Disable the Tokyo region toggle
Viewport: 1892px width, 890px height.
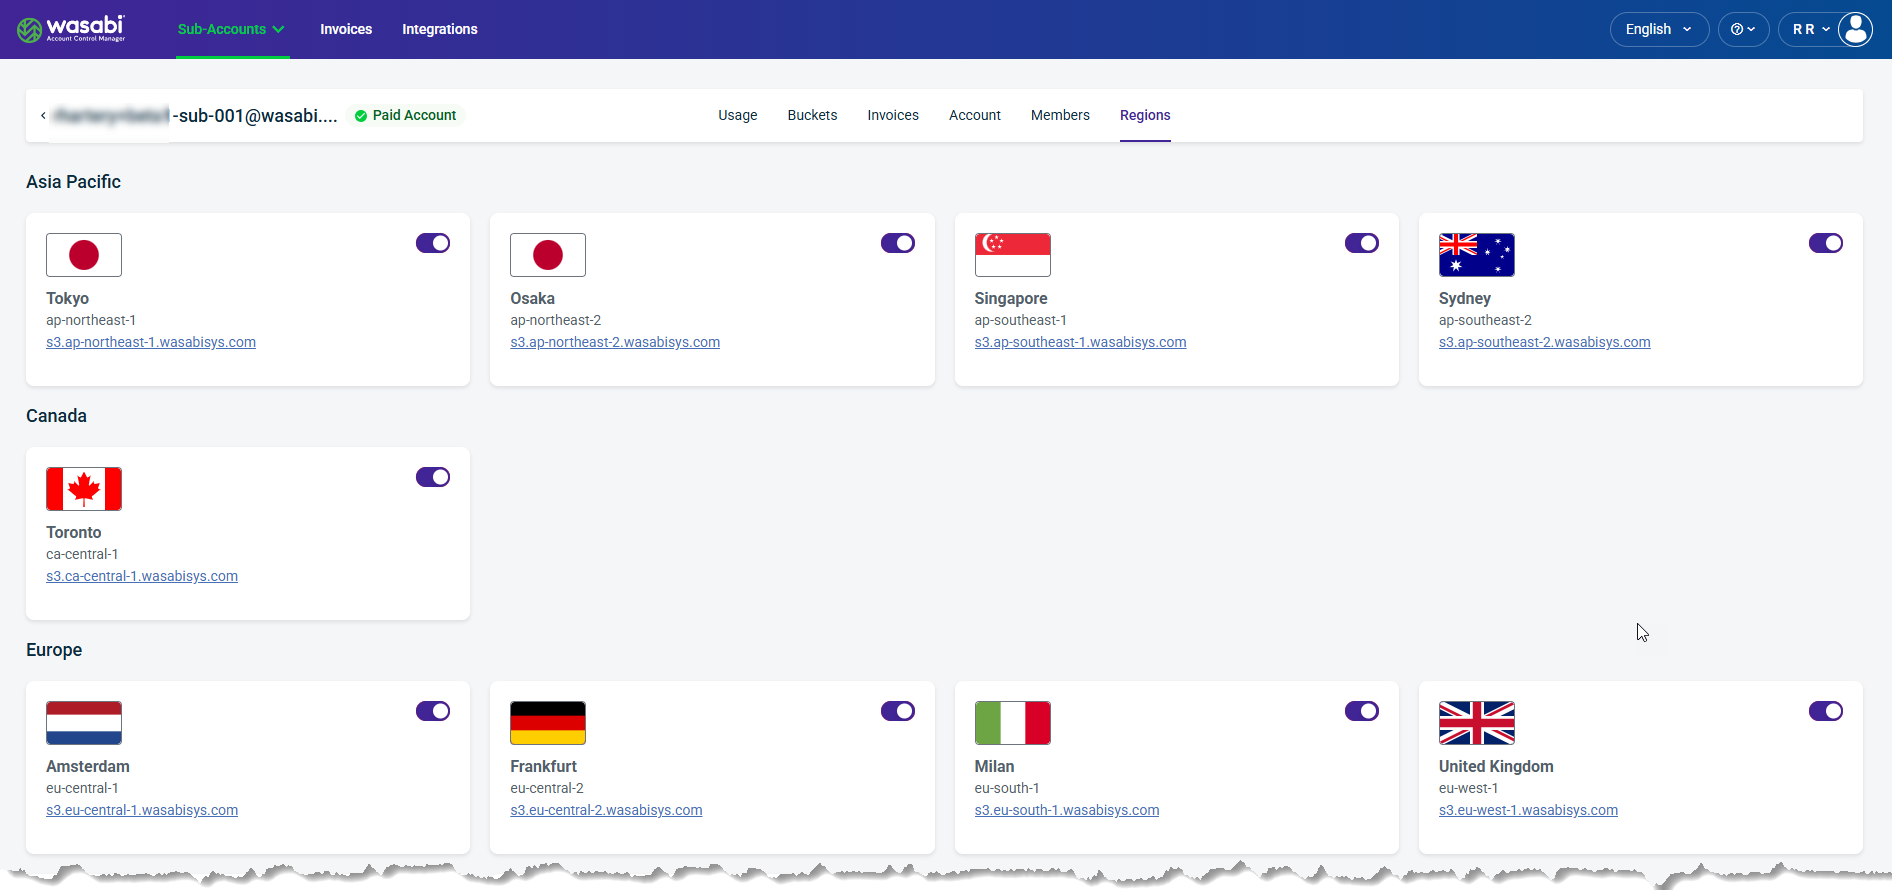point(433,243)
